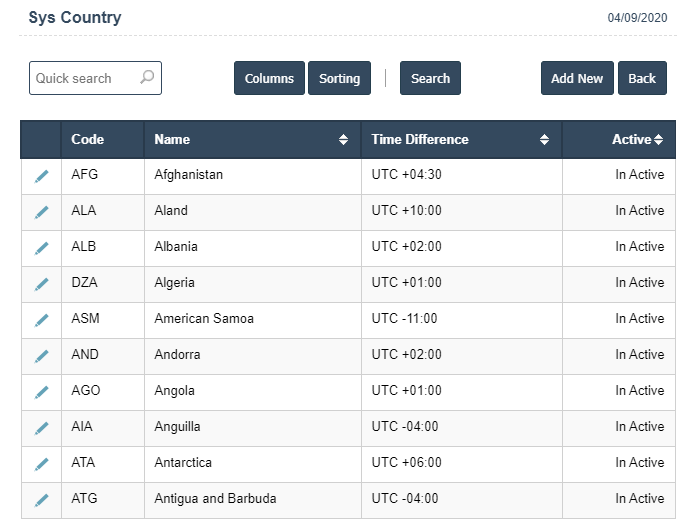Click the magnifier icon in Quick search
Viewport: 700px width, 532px height.
click(x=147, y=78)
